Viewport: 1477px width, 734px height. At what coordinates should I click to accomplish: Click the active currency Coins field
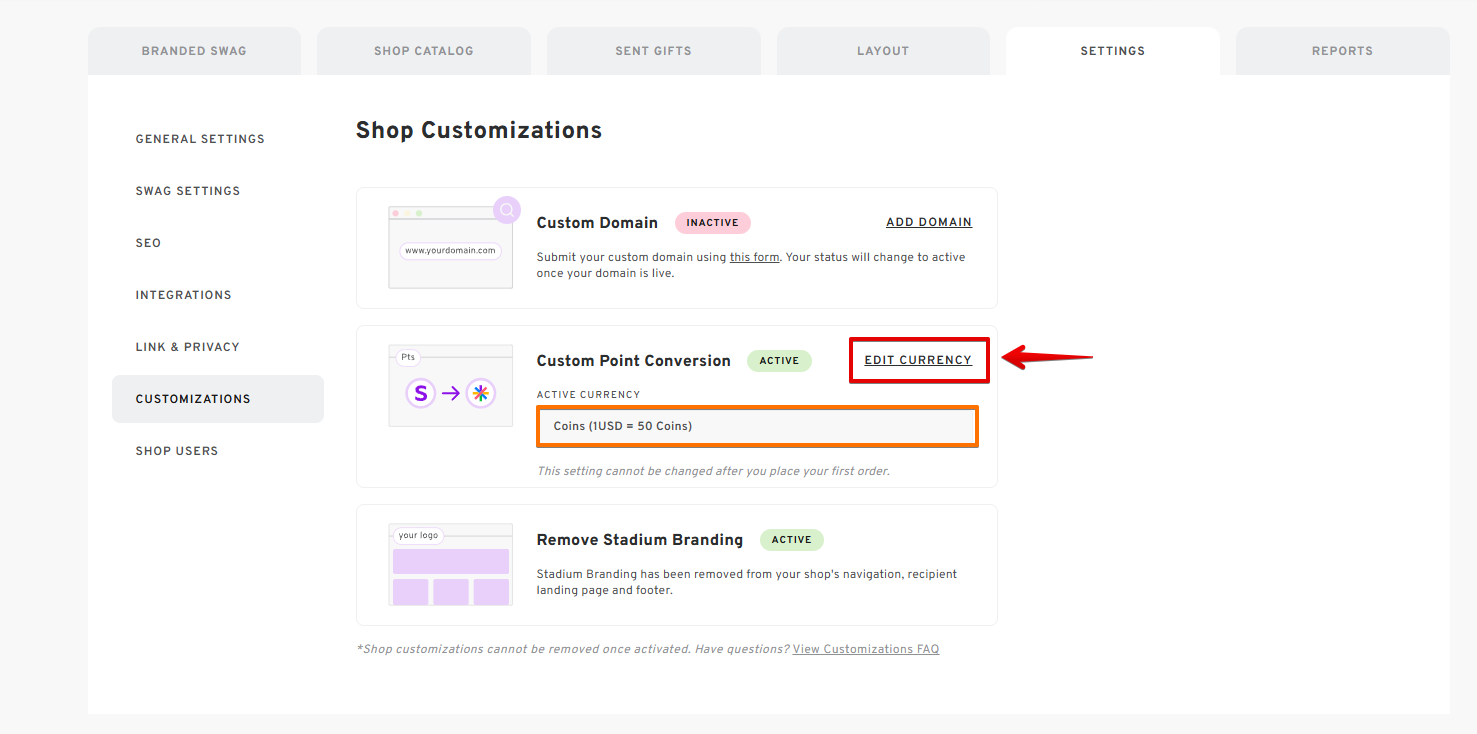(x=757, y=426)
